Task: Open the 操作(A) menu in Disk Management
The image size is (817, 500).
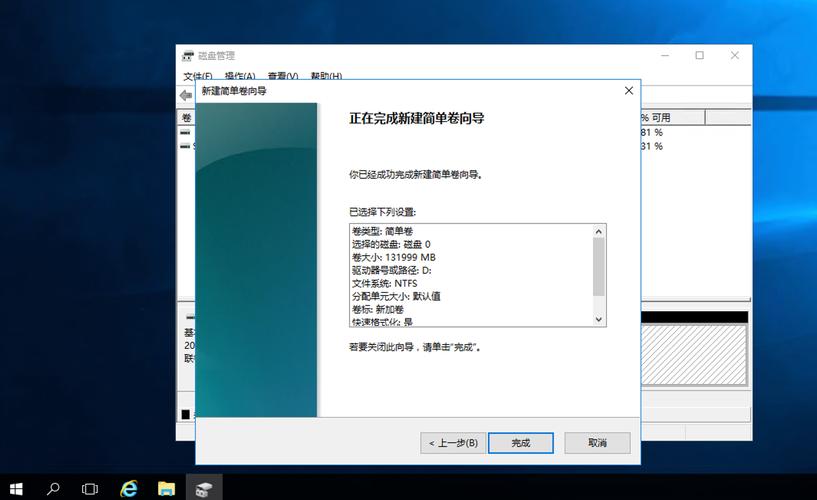Action: coord(240,76)
